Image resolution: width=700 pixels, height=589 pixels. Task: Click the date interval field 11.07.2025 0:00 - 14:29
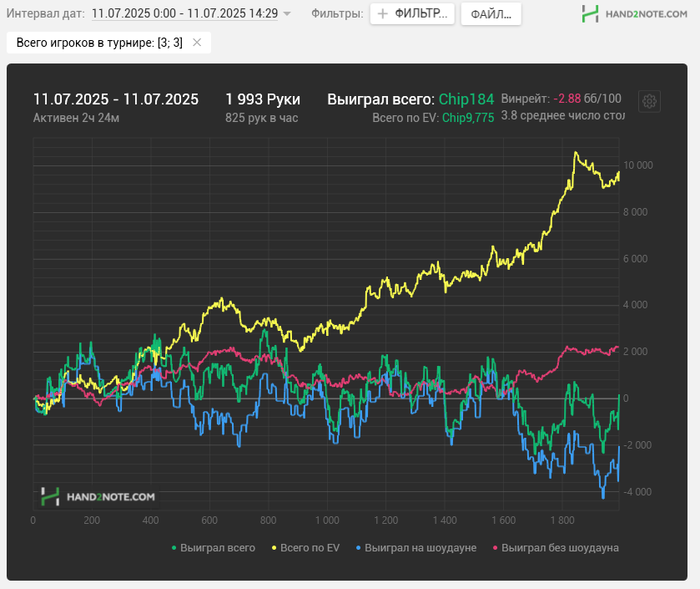click(185, 13)
